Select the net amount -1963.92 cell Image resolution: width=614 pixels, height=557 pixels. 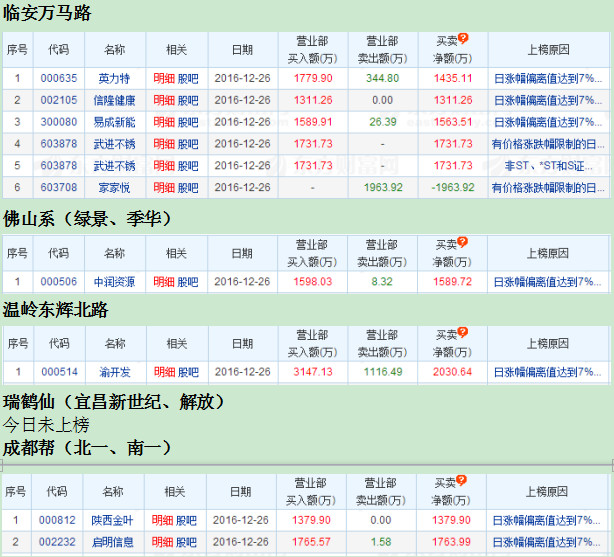coord(453,188)
